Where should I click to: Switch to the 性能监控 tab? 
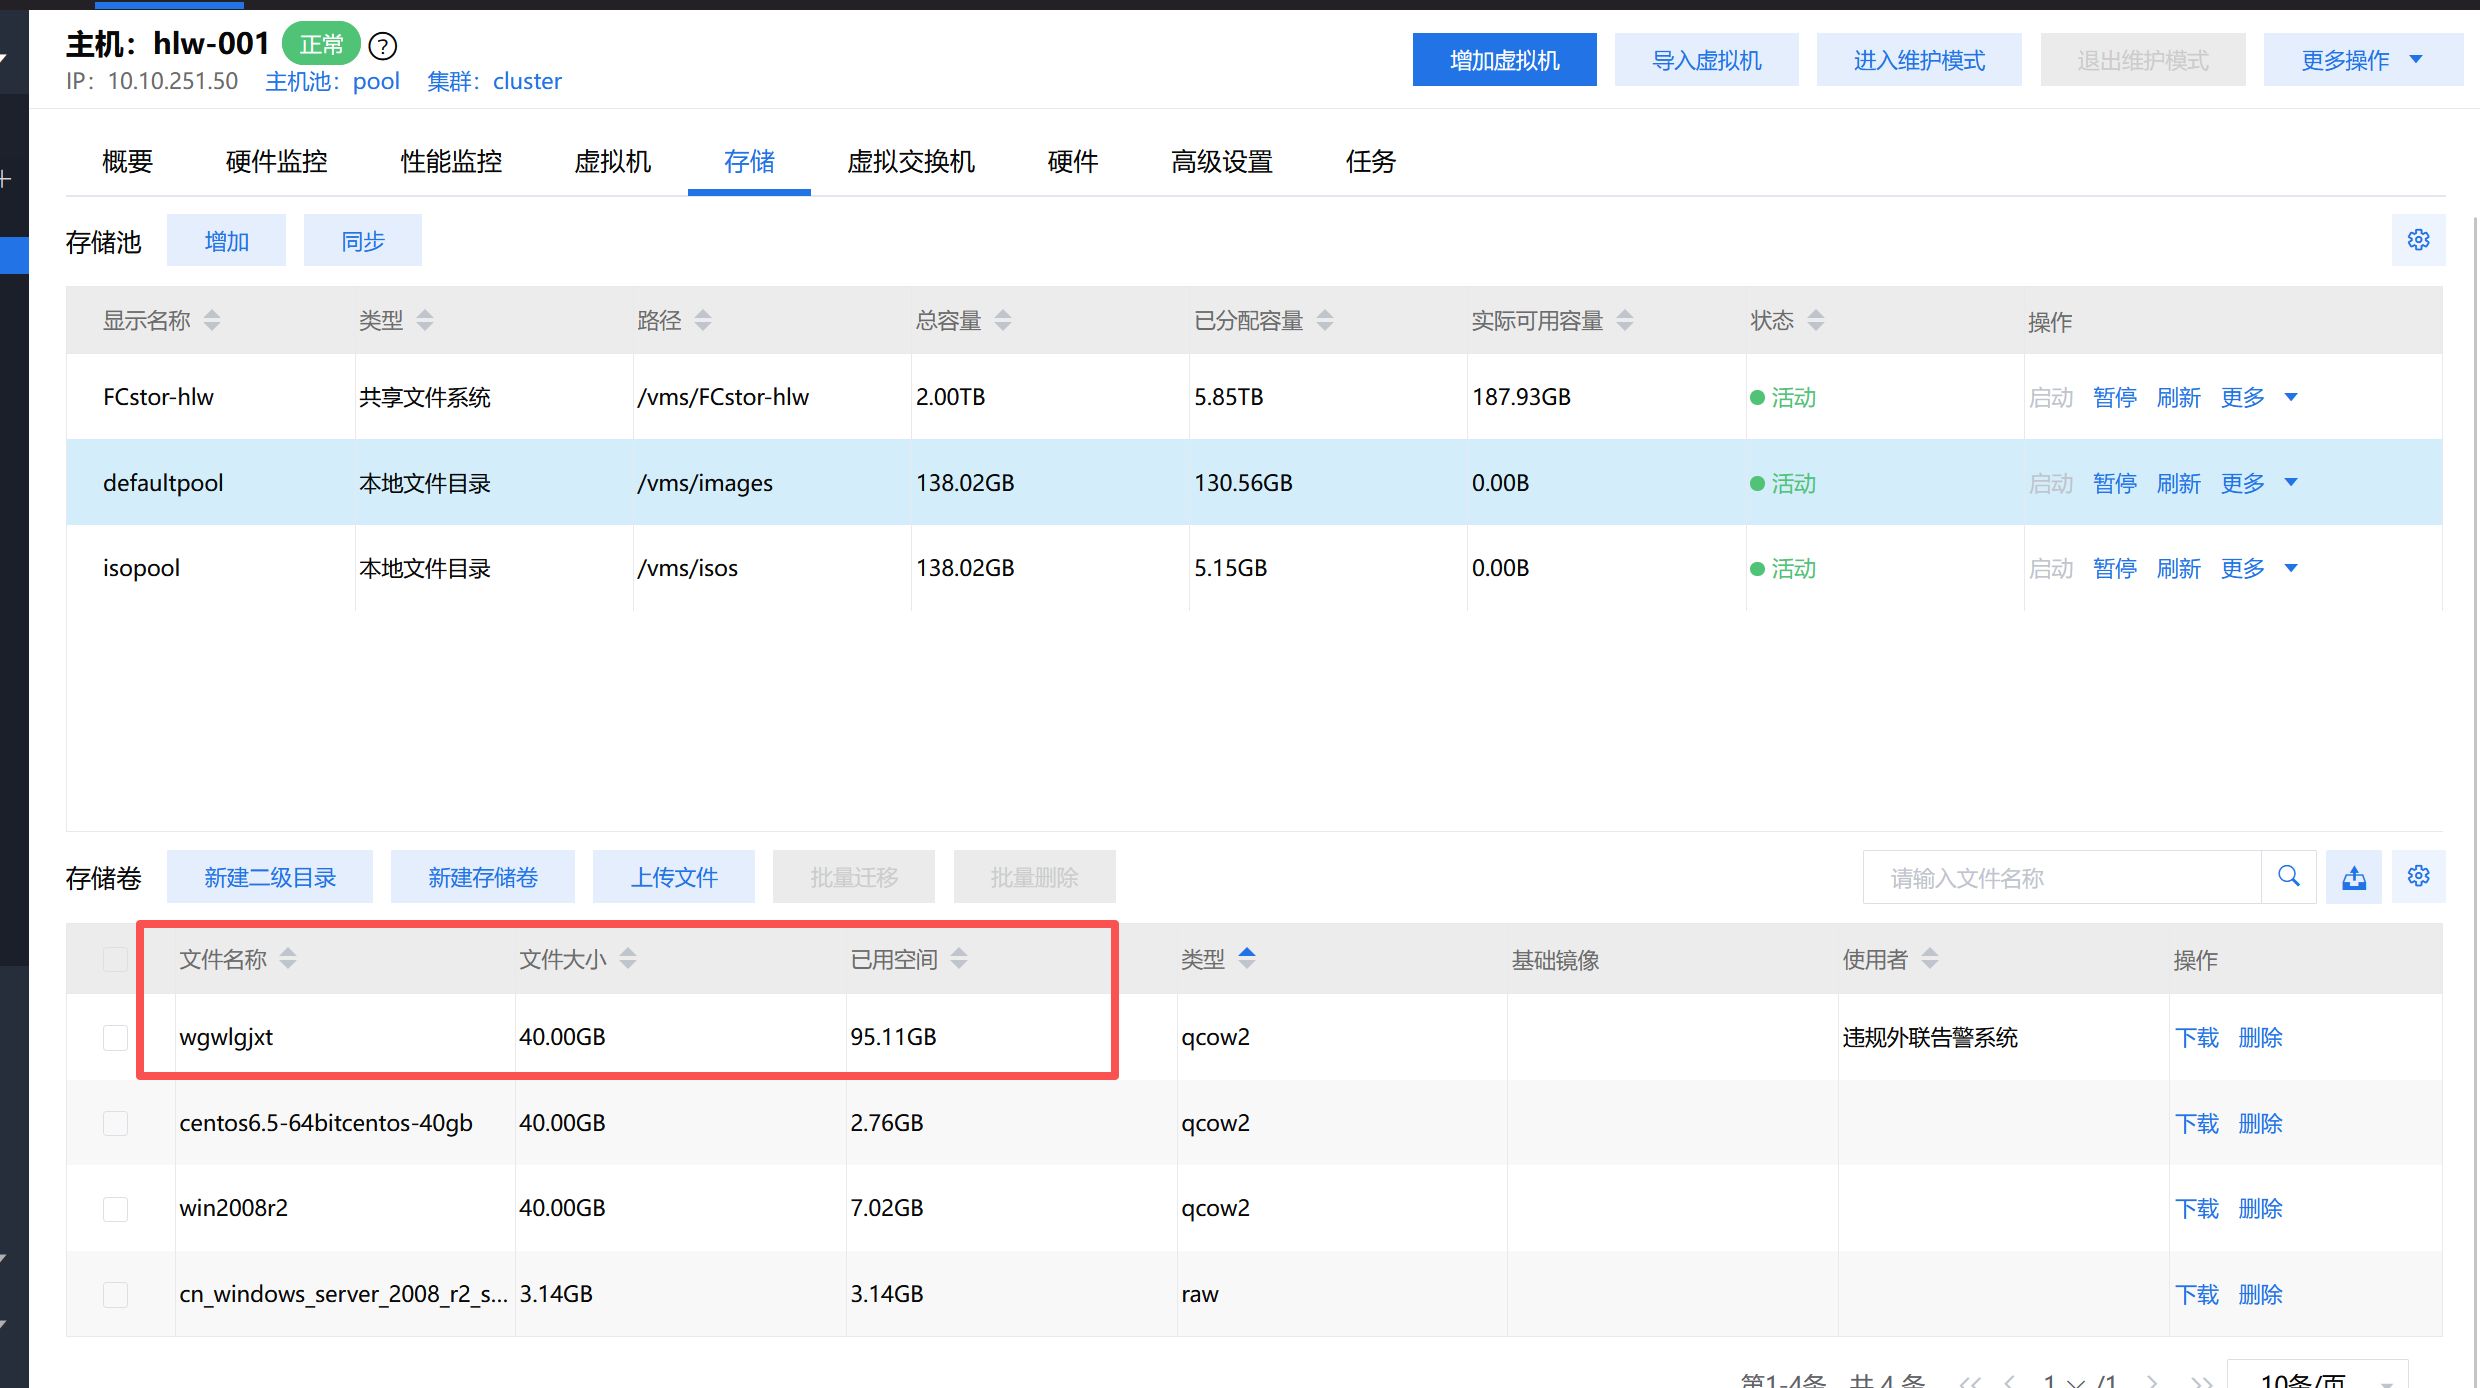click(x=451, y=161)
